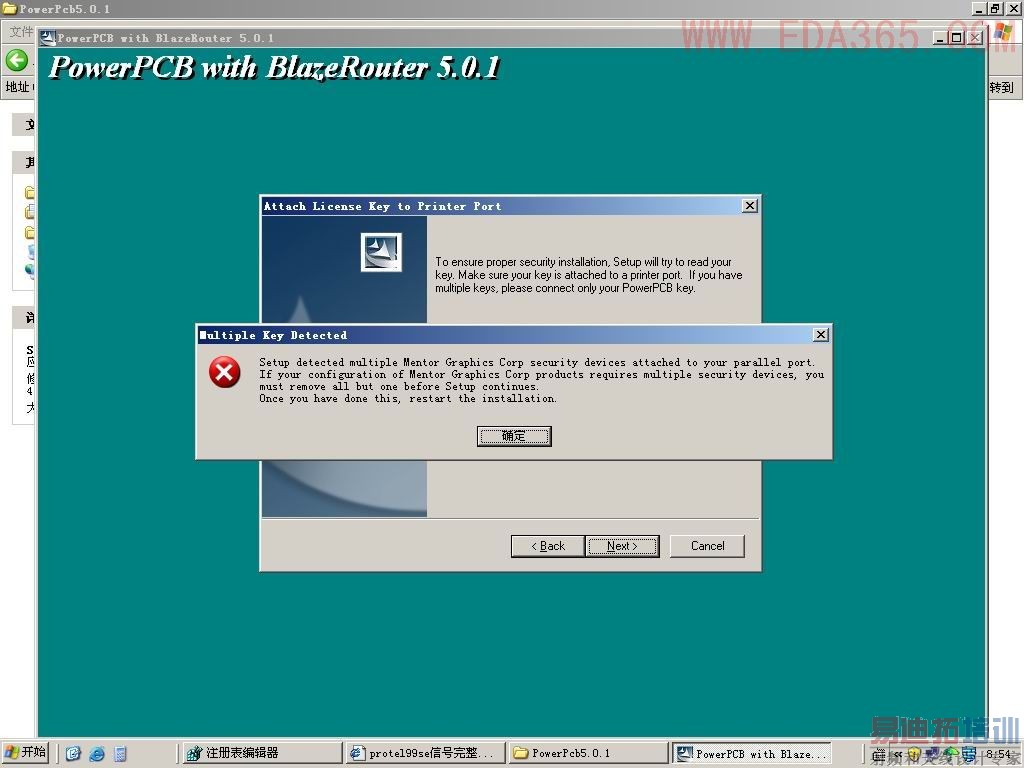Expand hidden system tray icons chevron
Screen dimensions: 1024x768
(897, 754)
